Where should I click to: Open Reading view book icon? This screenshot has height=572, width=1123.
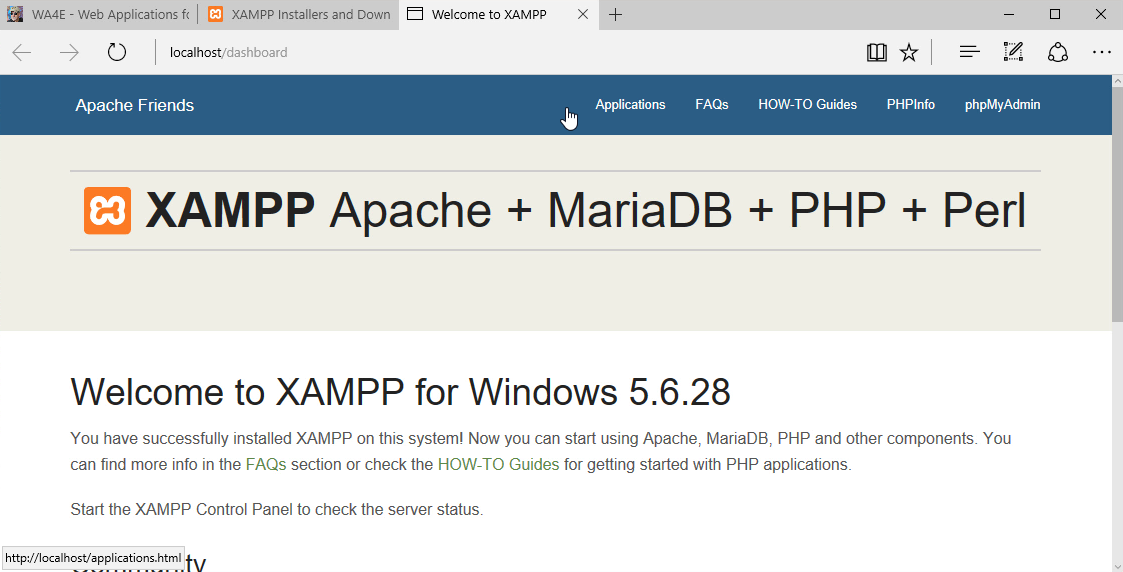876,53
